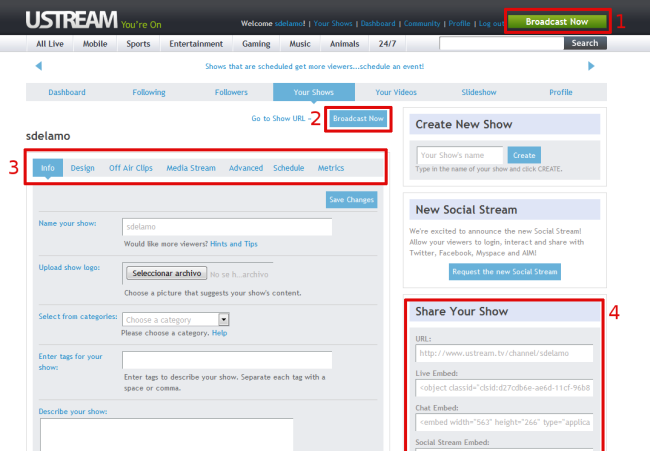Select the Advanced show tab
This screenshot has width=650, height=451.
click(246, 168)
